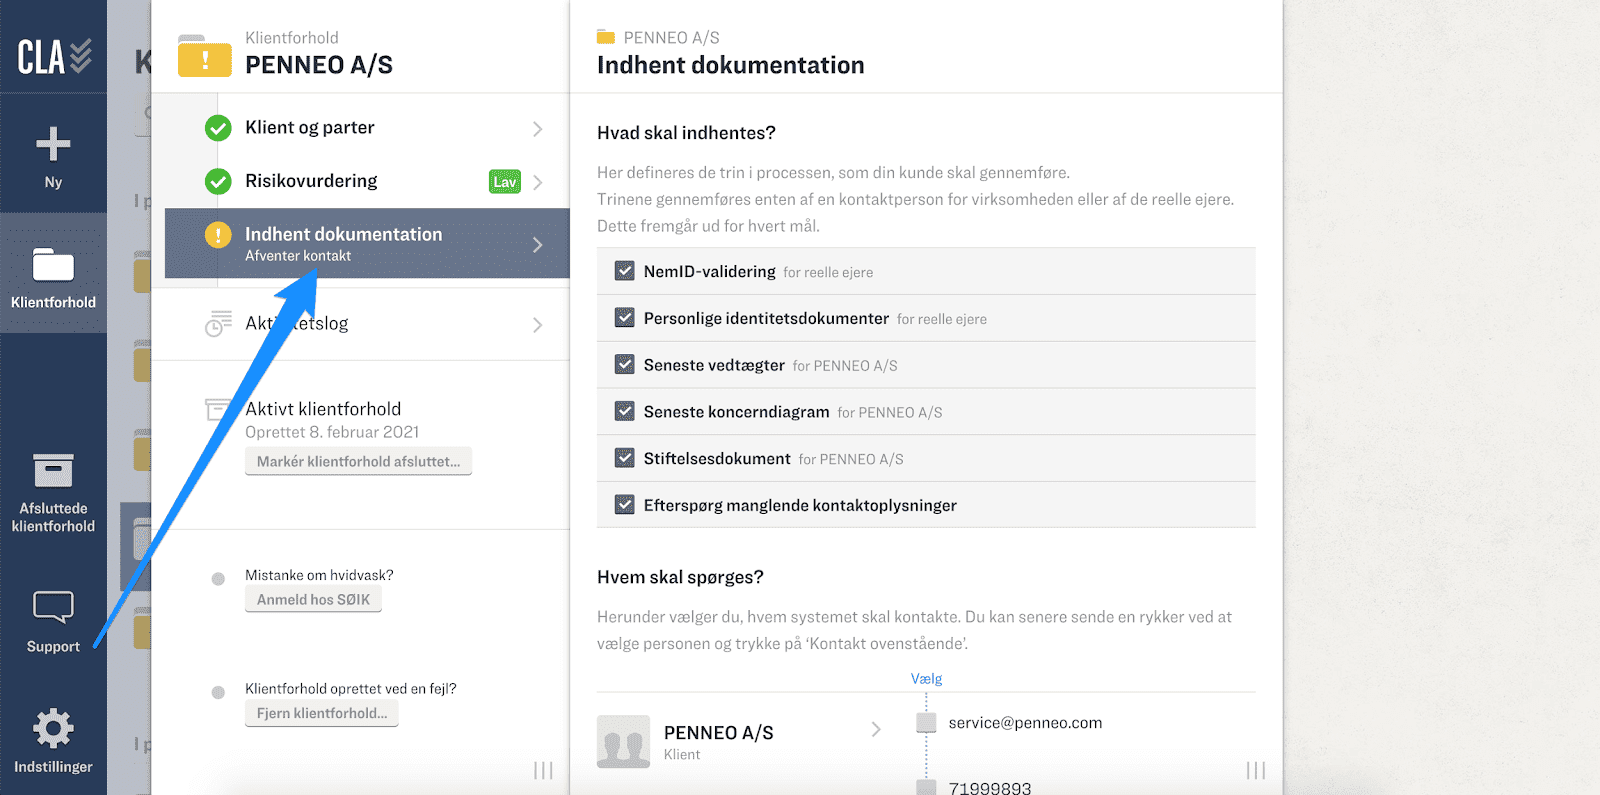Select Indhent dokumentation step
Viewport: 1600px width, 795px height.
(367, 243)
